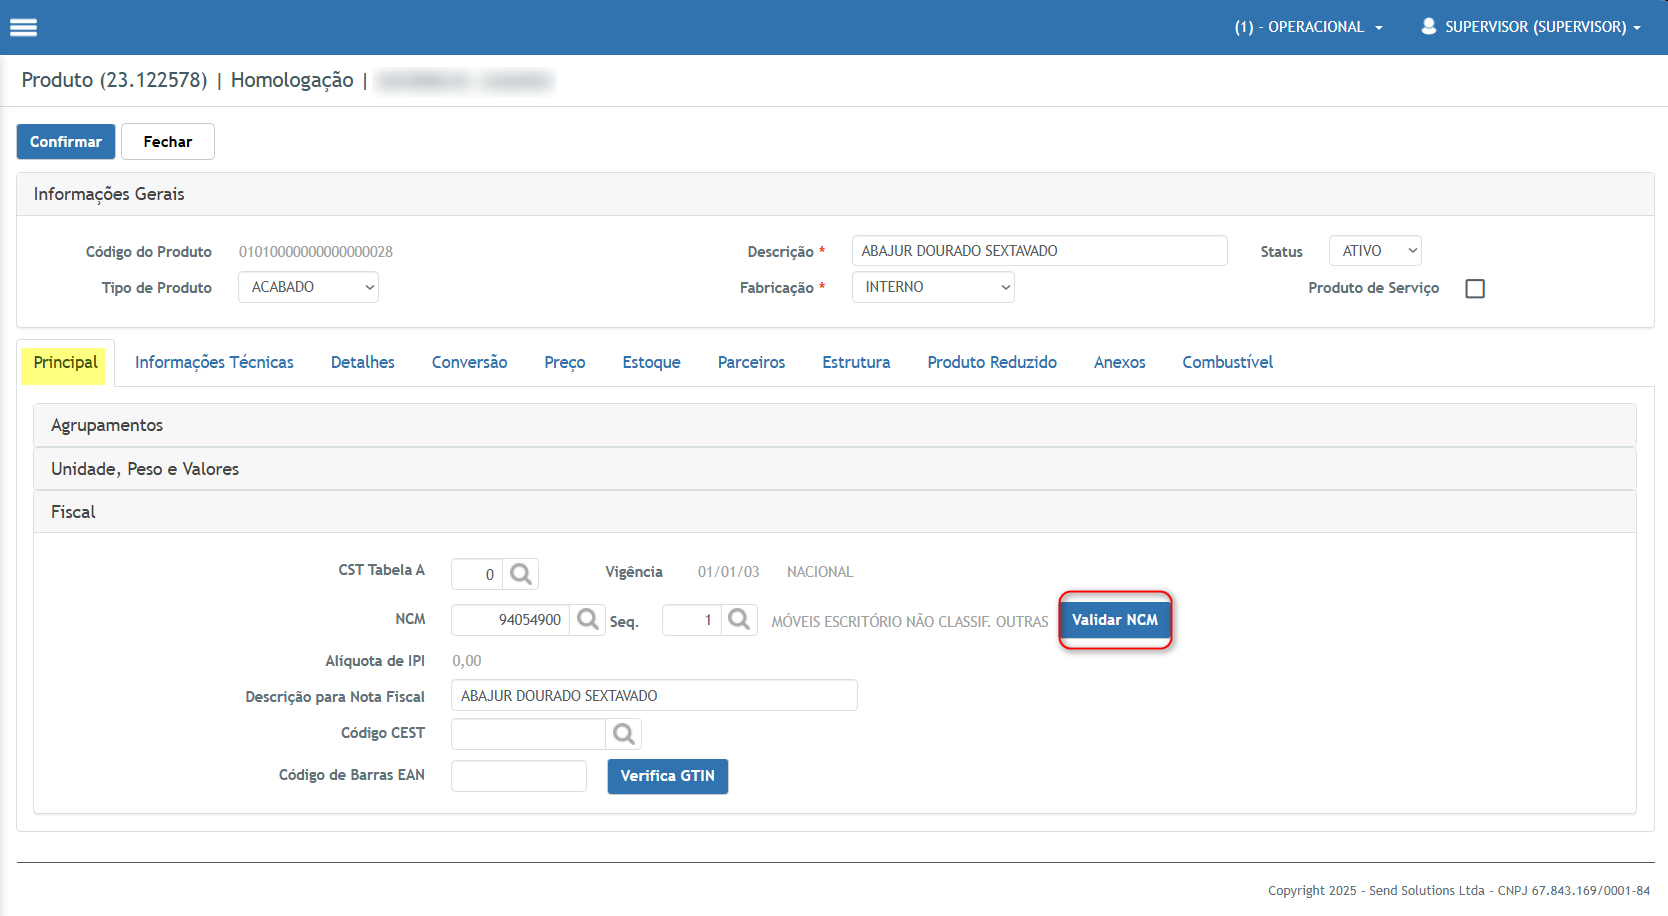Expand the Fabricação dropdown showing INTERNO

pos(933,287)
